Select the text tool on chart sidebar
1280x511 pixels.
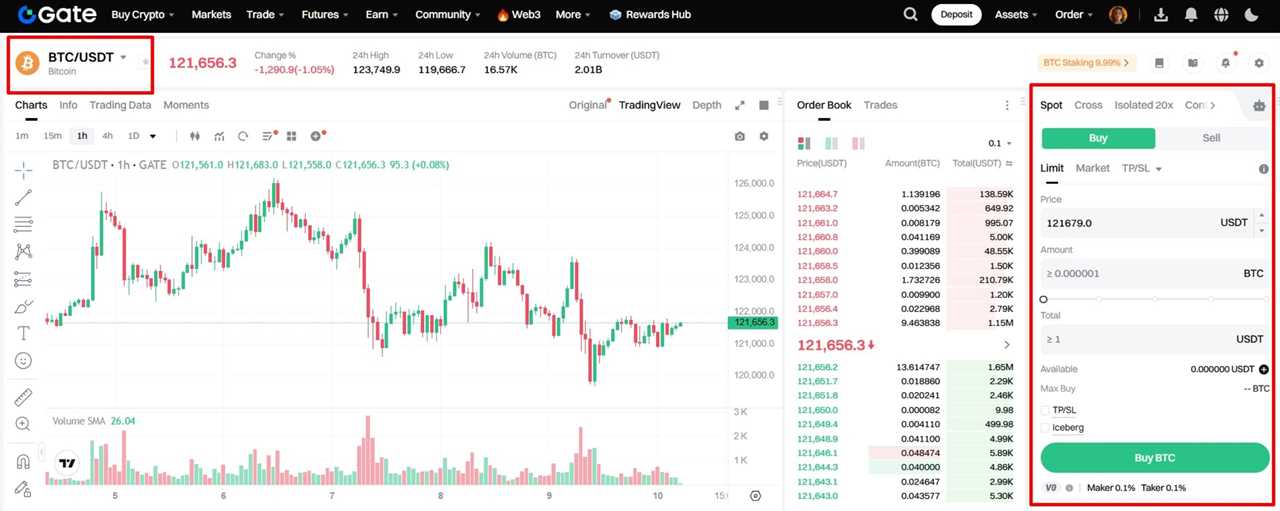(23, 333)
